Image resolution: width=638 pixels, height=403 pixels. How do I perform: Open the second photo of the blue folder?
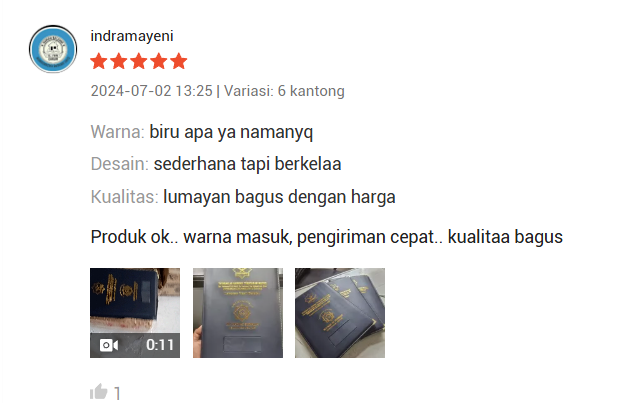click(238, 313)
